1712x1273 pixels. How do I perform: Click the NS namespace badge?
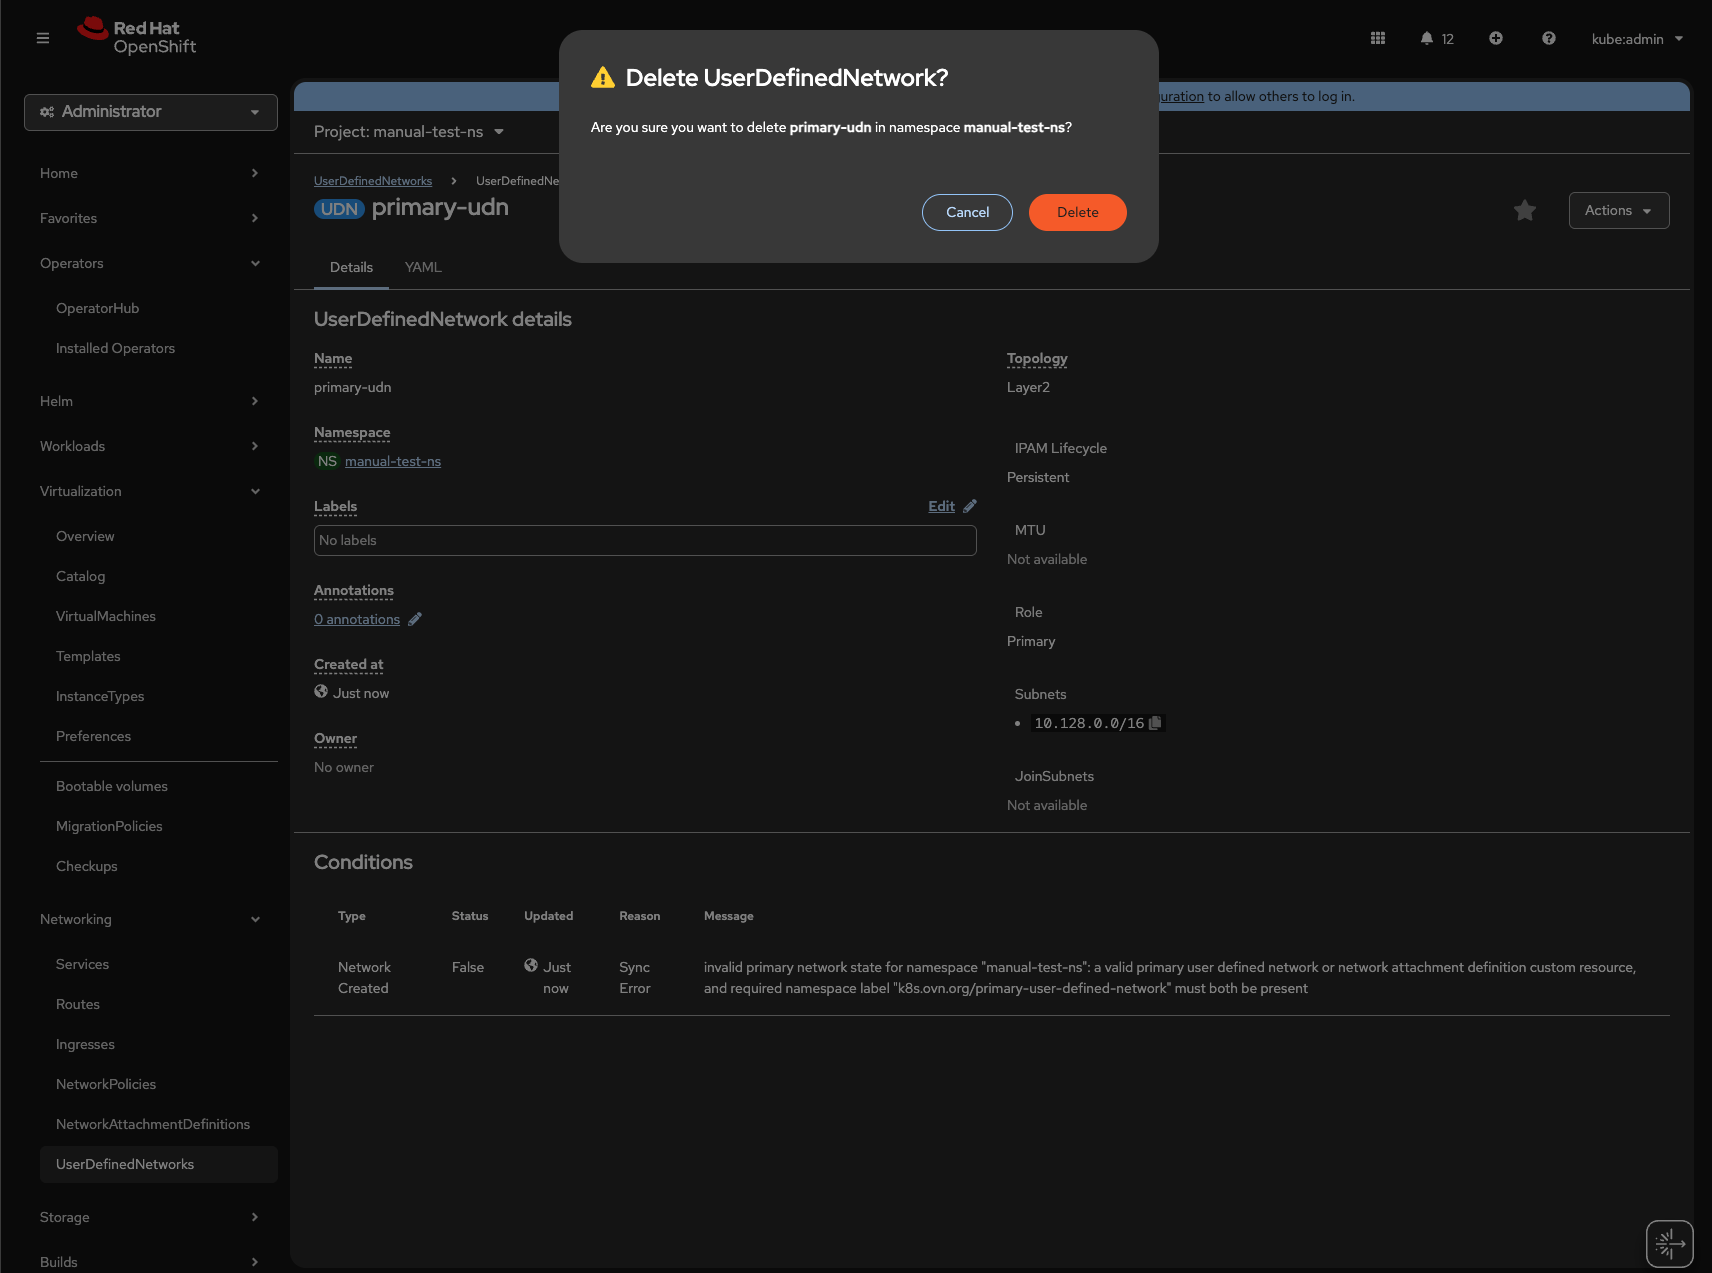(x=327, y=461)
